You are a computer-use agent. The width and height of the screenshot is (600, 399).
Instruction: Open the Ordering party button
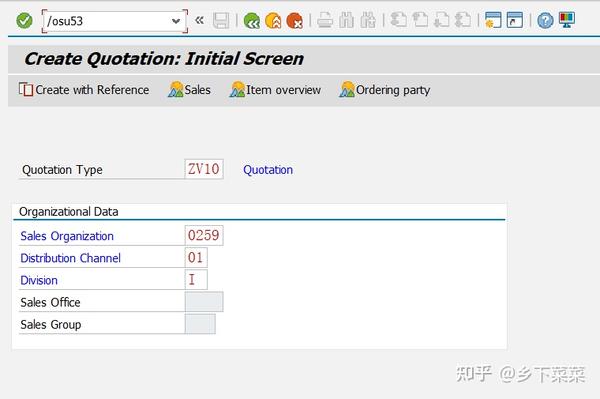tap(385, 90)
